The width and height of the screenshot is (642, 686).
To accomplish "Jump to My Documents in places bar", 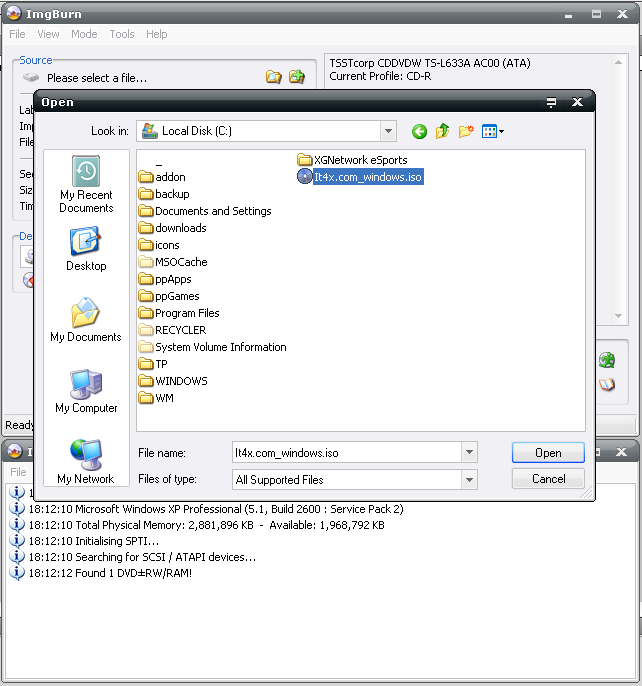I will click(x=86, y=319).
